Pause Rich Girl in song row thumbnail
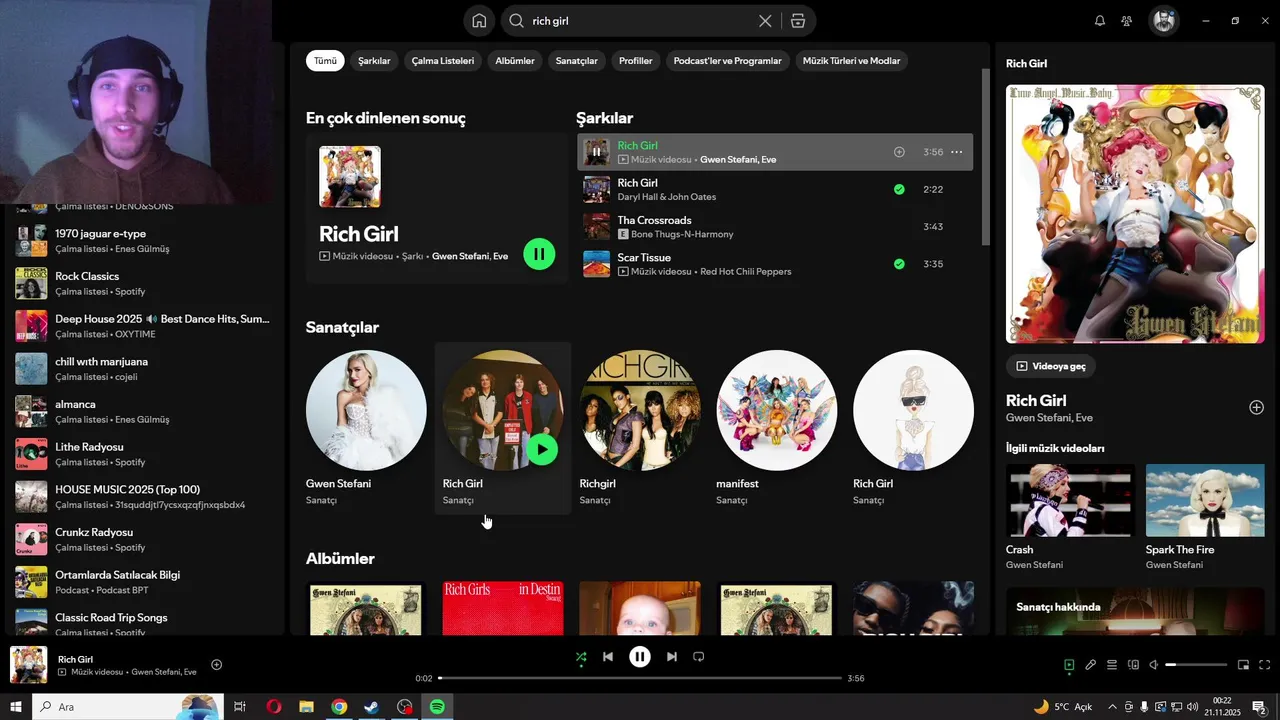The width and height of the screenshot is (1280, 720). [x=596, y=152]
